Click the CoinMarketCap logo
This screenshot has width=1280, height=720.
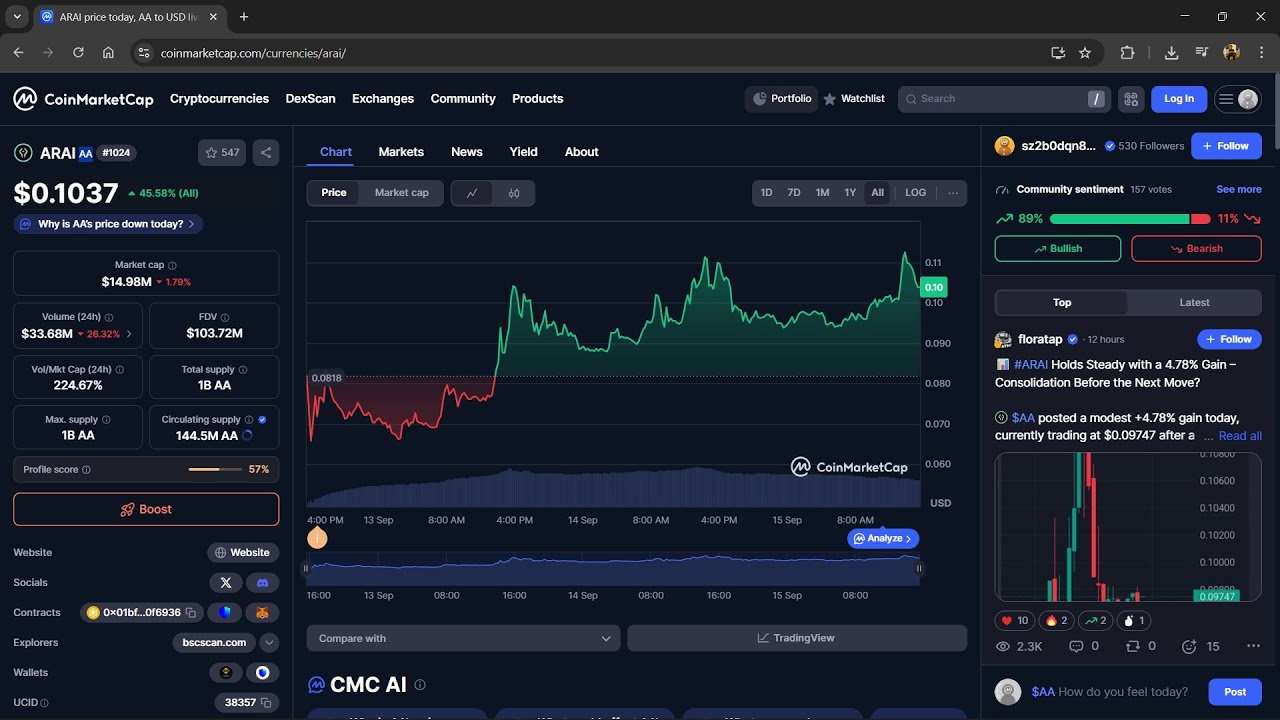(83, 99)
